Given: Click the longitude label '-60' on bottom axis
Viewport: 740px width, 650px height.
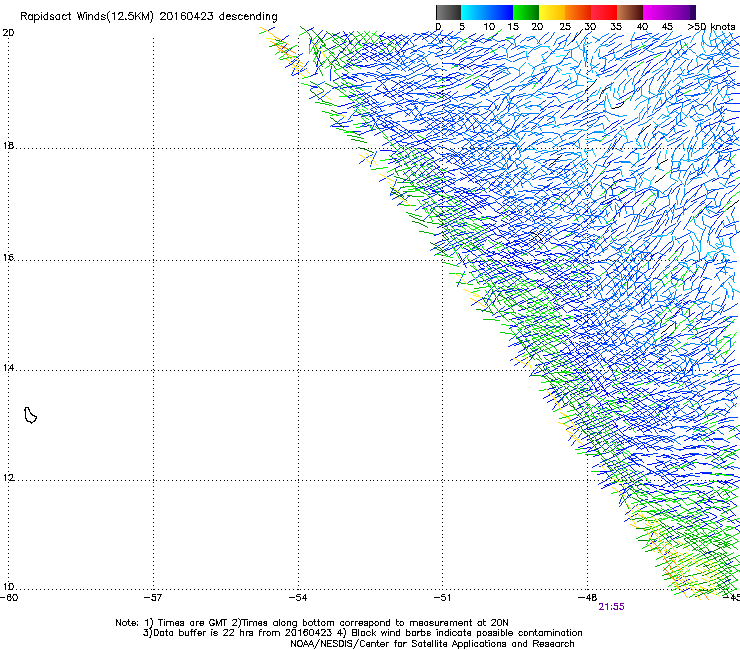Looking at the screenshot, I should click(9, 598).
